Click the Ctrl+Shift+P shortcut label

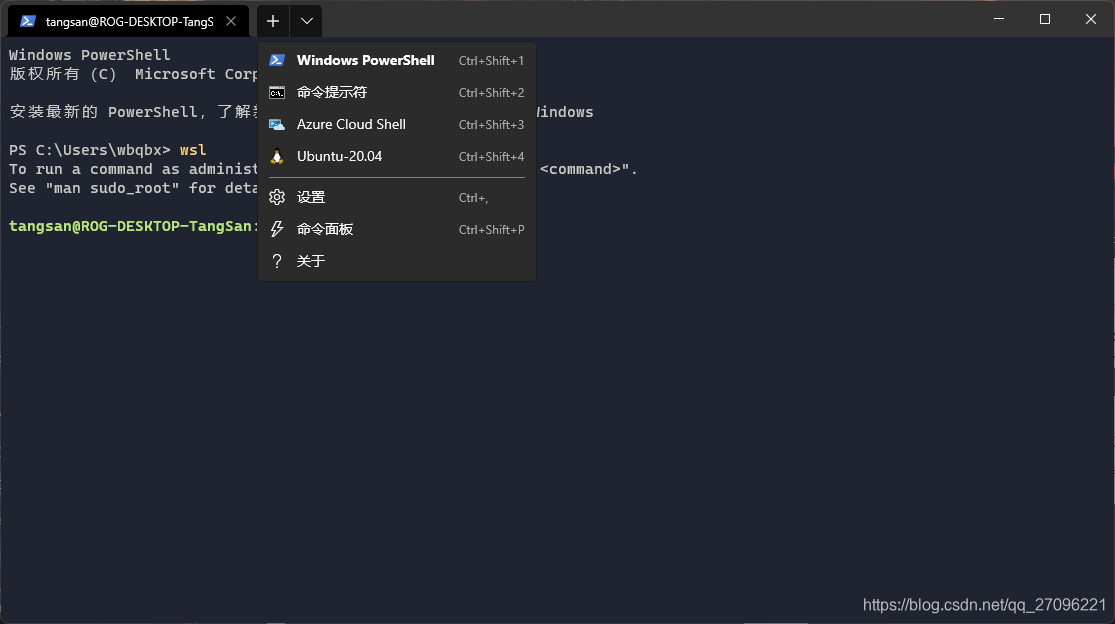(491, 230)
